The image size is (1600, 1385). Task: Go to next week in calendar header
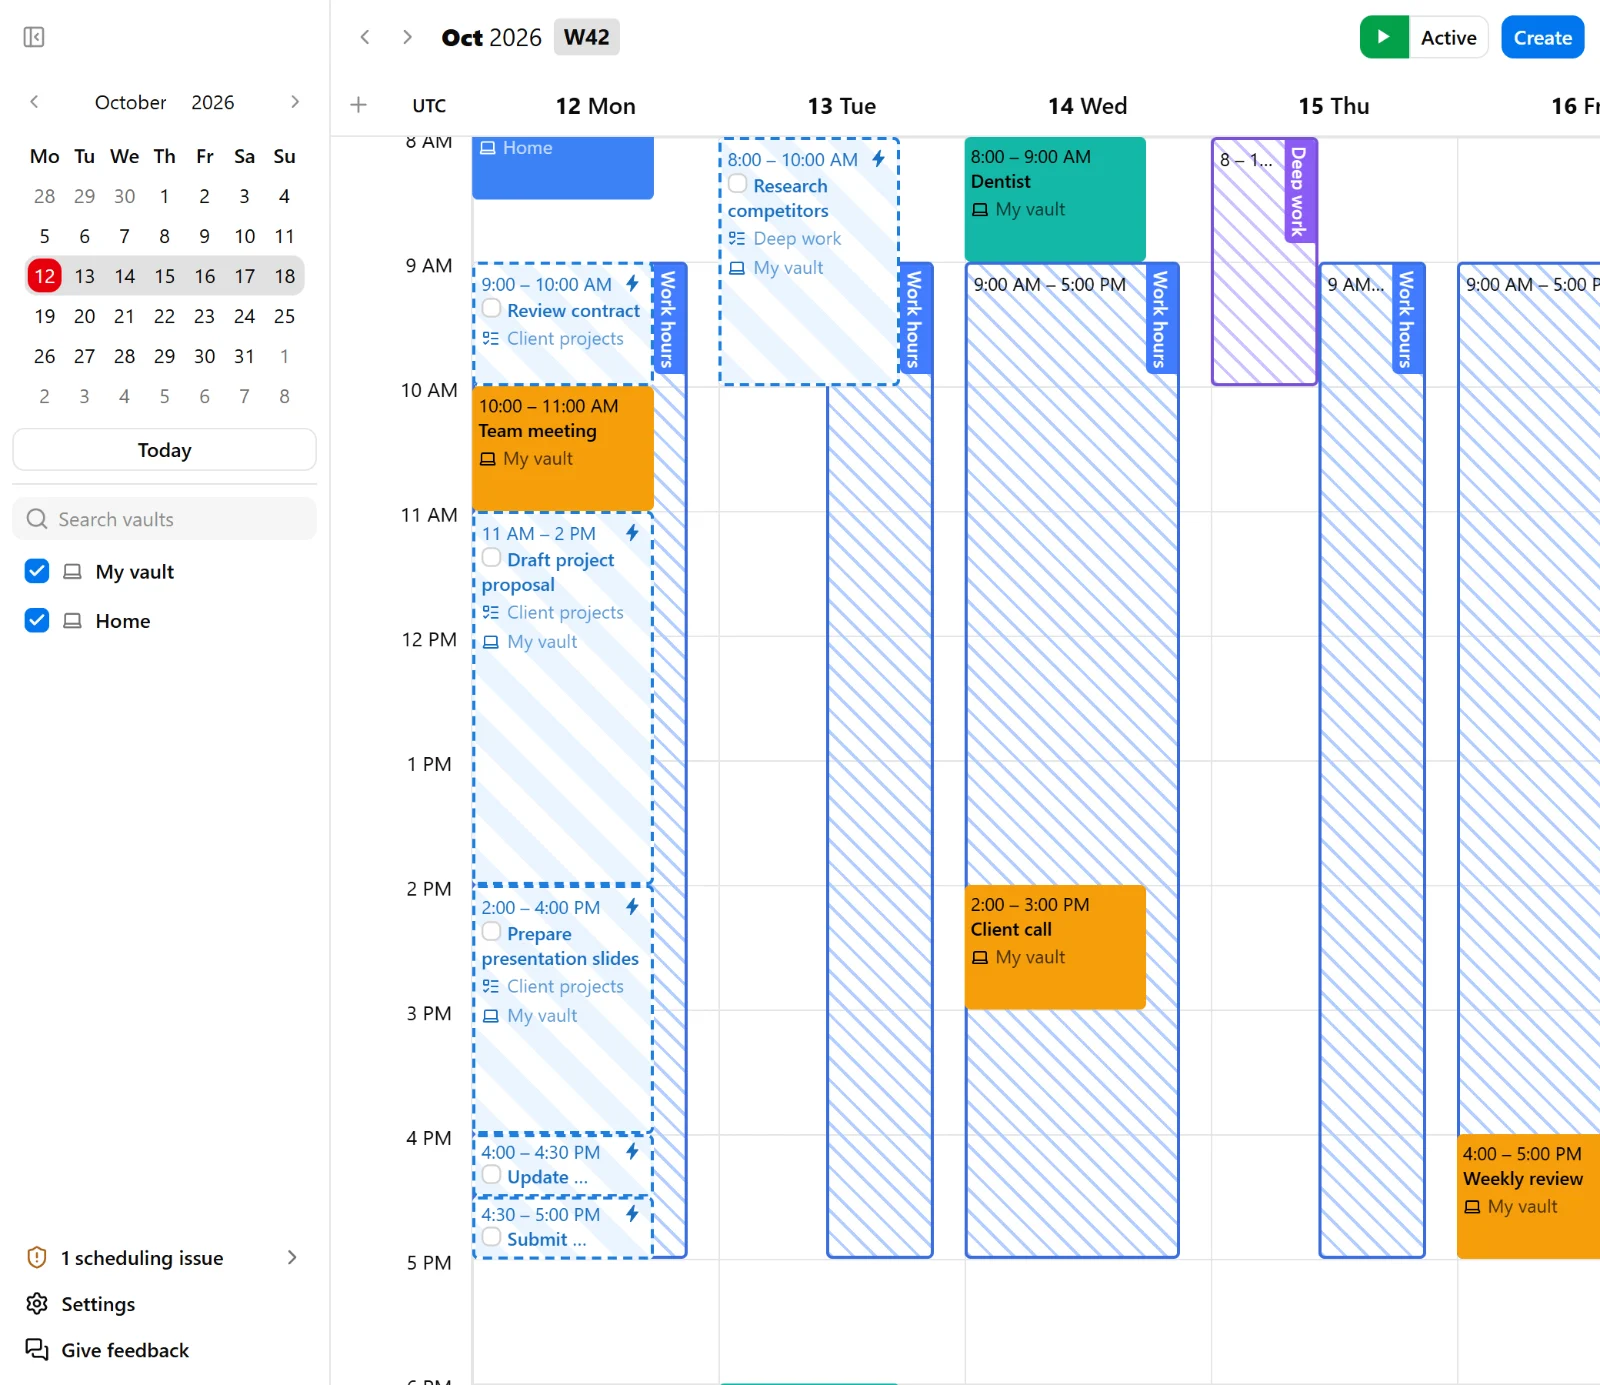(407, 37)
